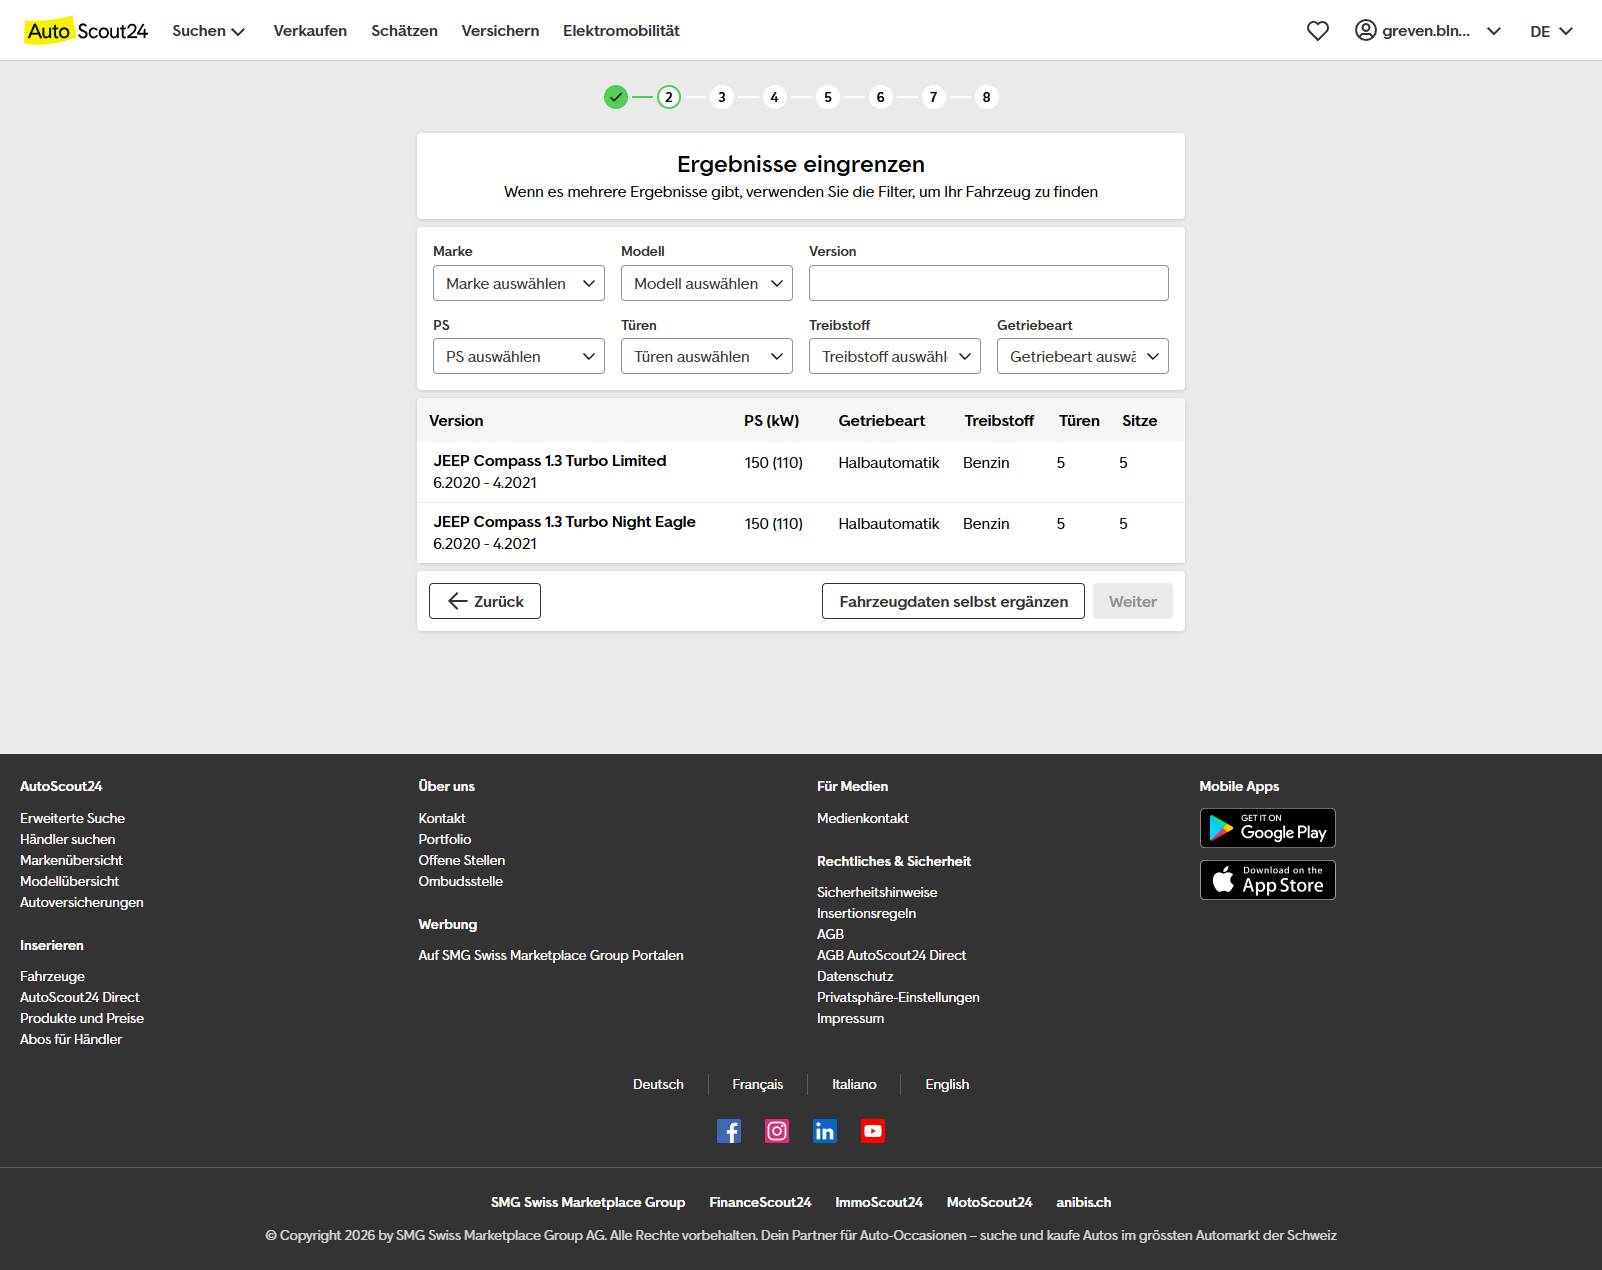Open the DE language selector
The width and height of the screenshot is (1602, 1270).
[x=1551, y=31]
